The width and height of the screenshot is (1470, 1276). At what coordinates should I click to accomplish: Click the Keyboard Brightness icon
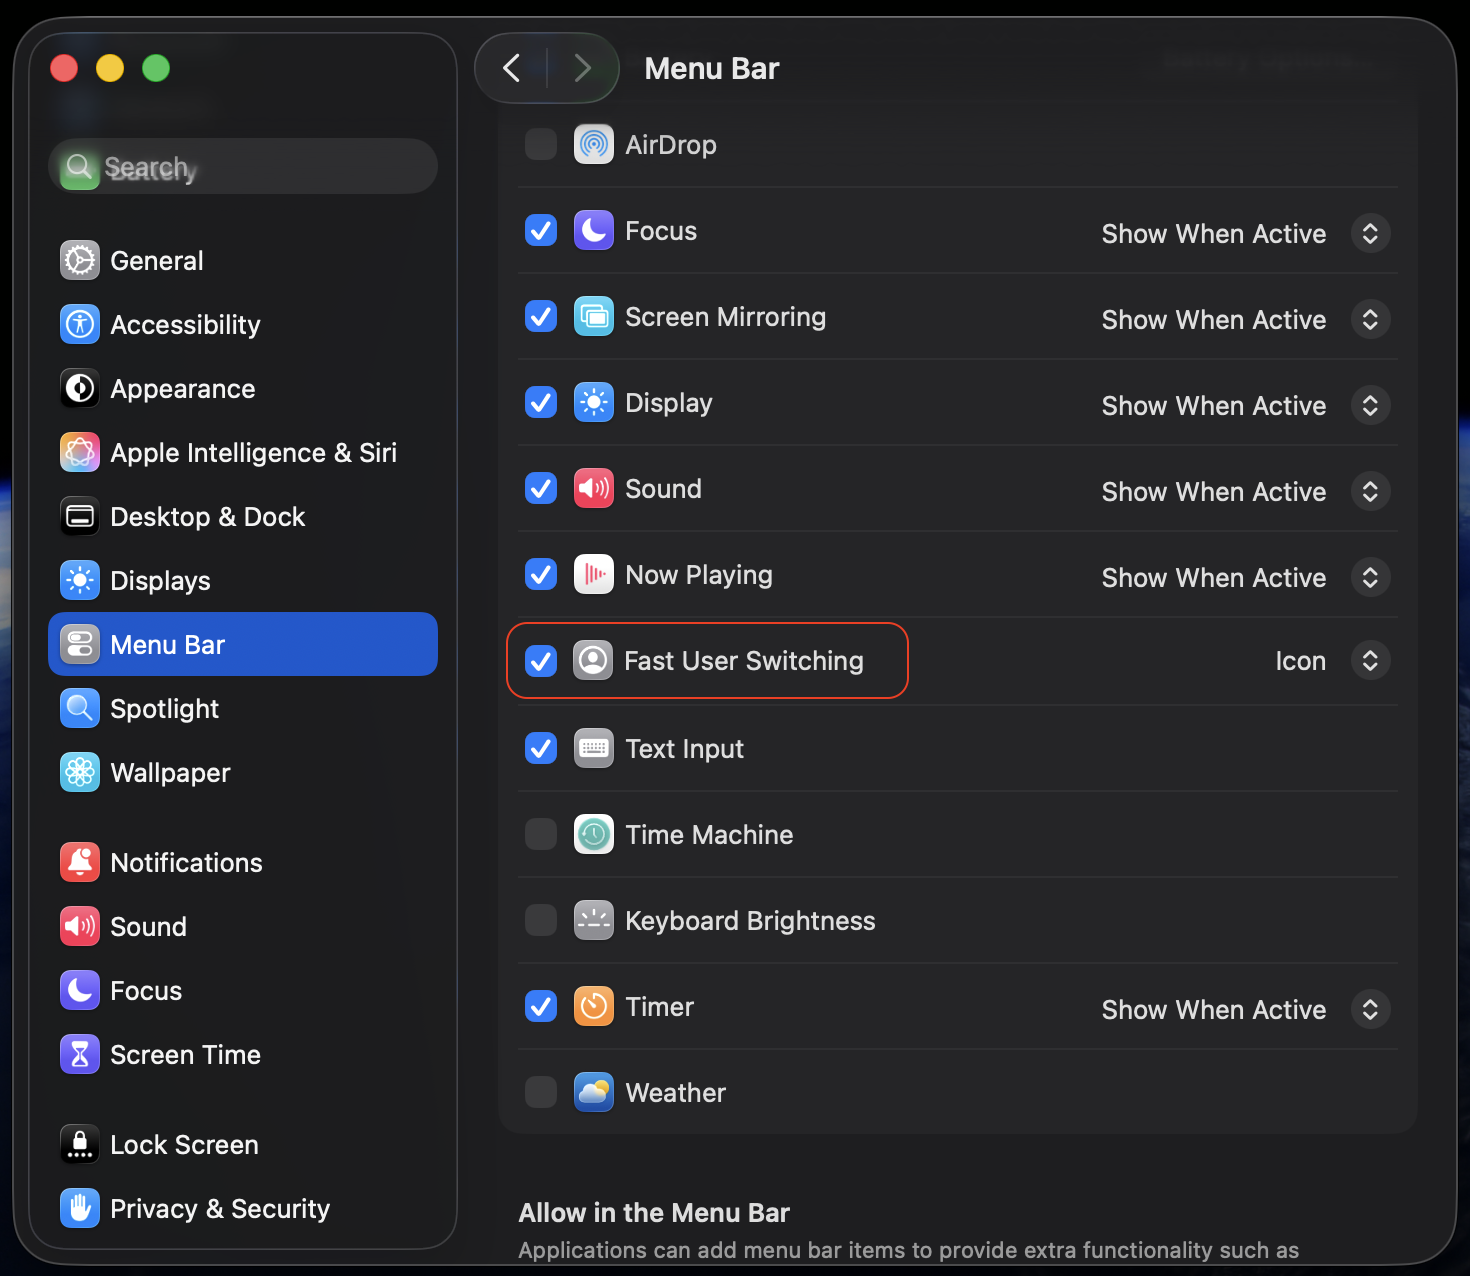[x=594, y=921]
